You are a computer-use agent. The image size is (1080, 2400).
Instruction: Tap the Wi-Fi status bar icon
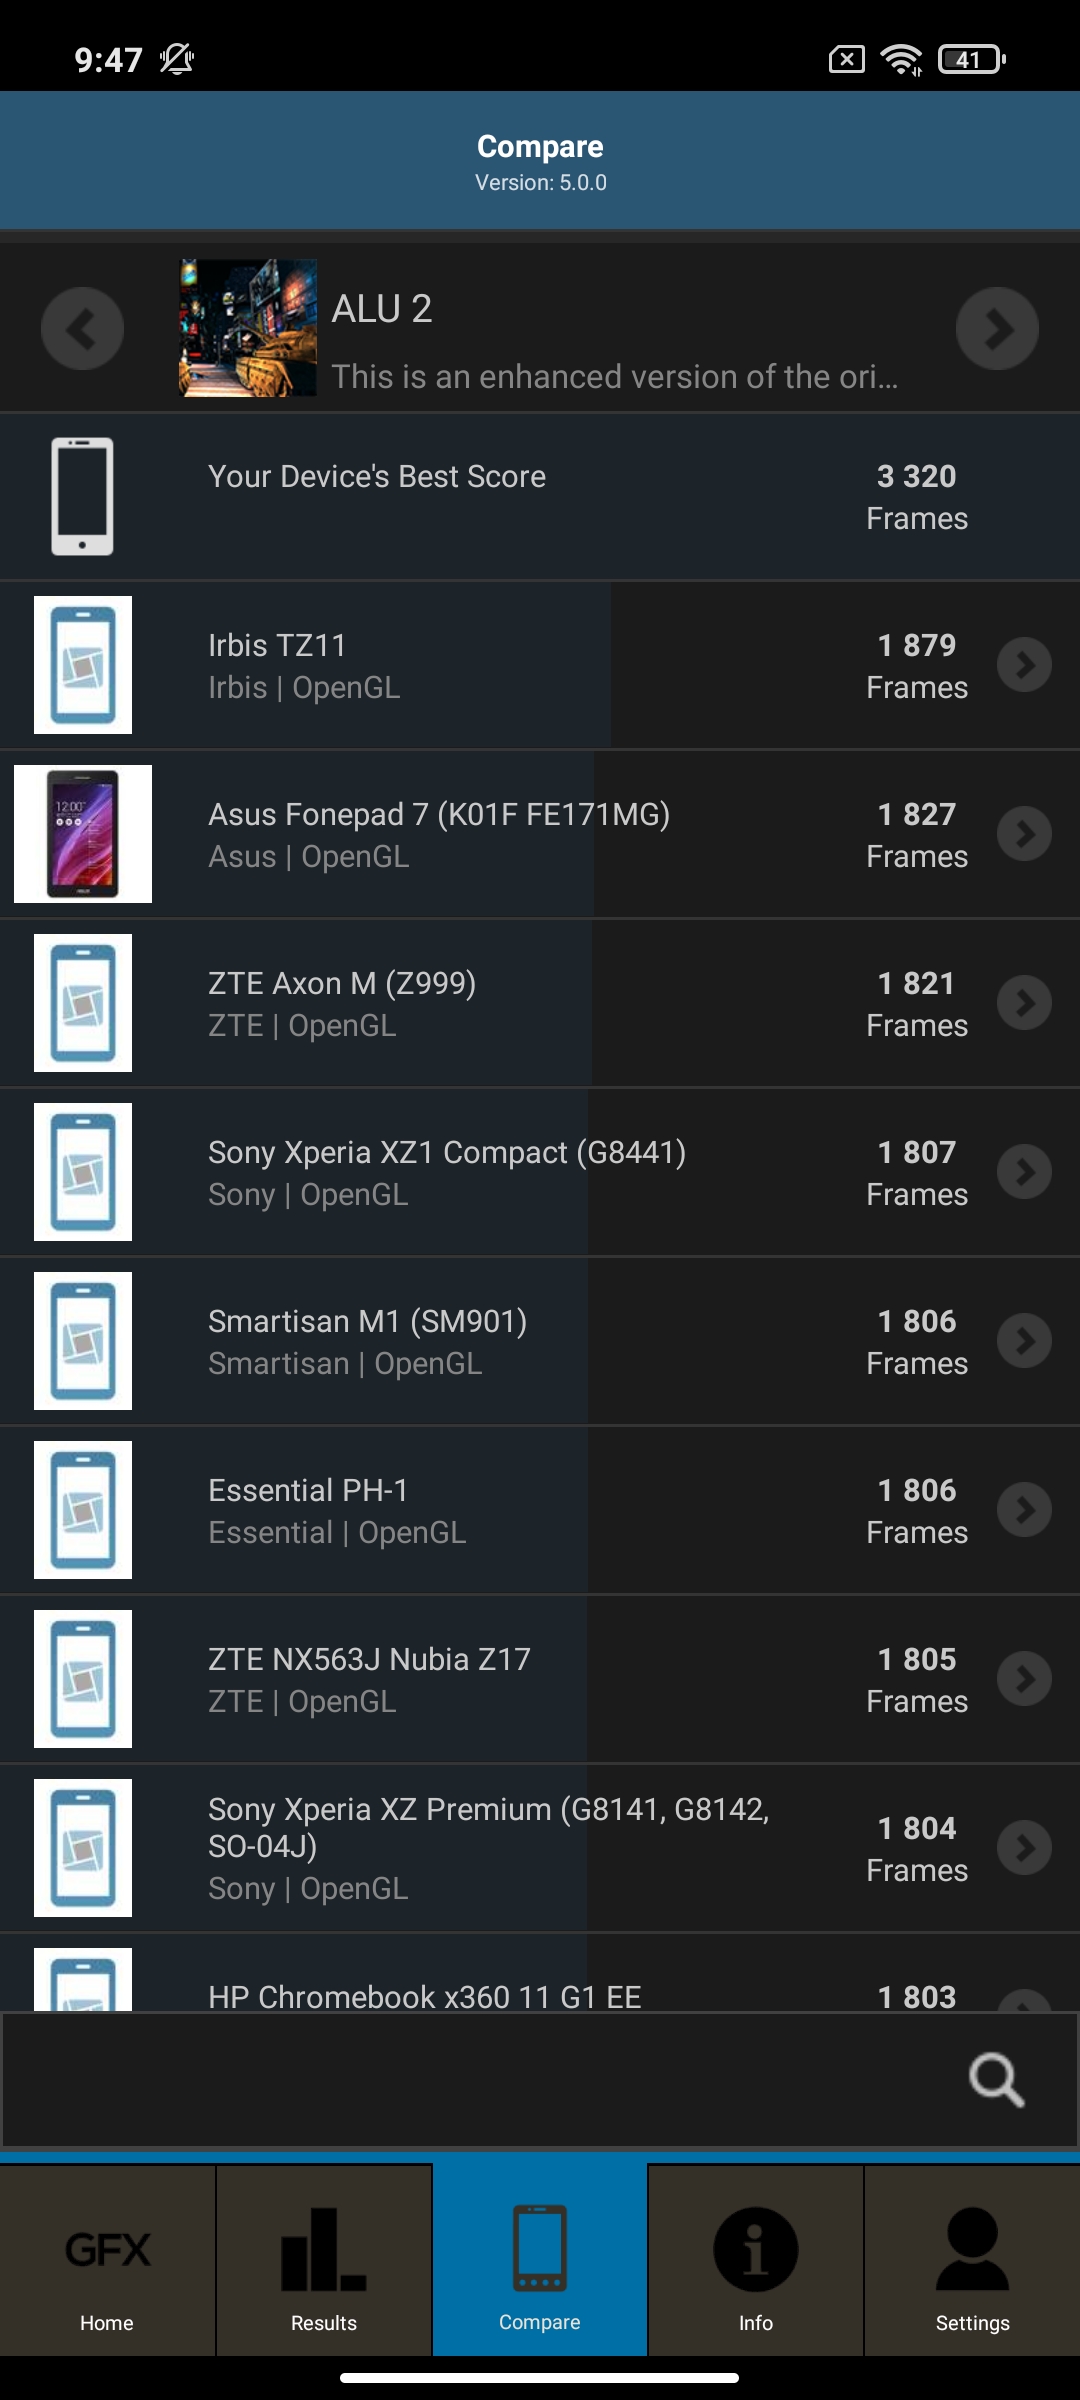[901, 60]
